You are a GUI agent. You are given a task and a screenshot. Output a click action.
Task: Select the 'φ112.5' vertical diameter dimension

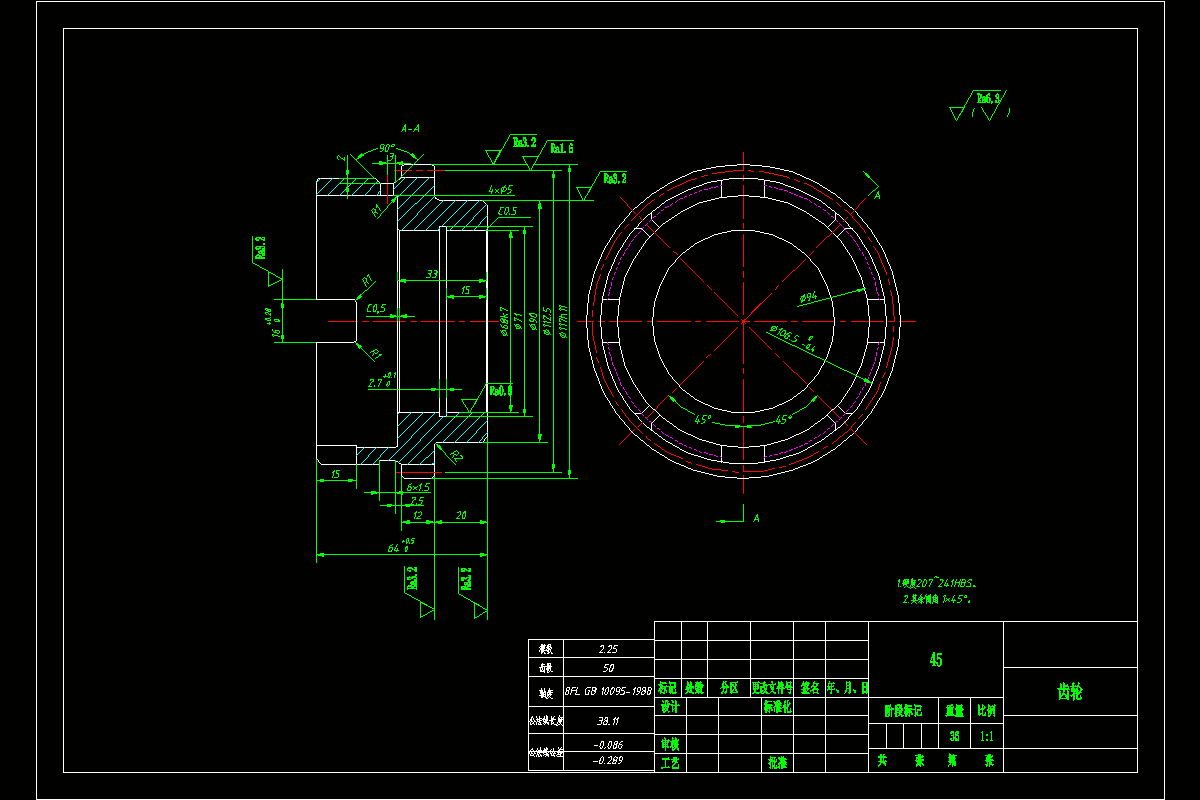point(547,322)
